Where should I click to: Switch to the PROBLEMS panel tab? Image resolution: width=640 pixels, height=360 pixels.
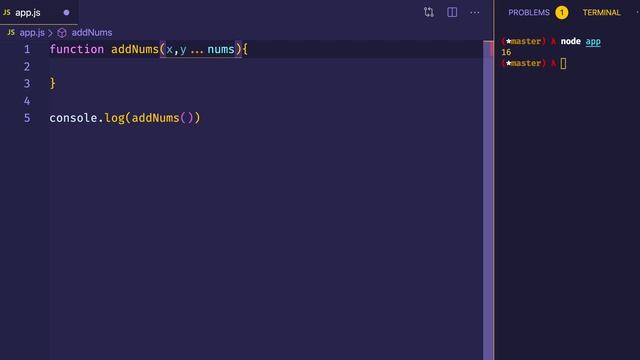[x=529, y=13]
